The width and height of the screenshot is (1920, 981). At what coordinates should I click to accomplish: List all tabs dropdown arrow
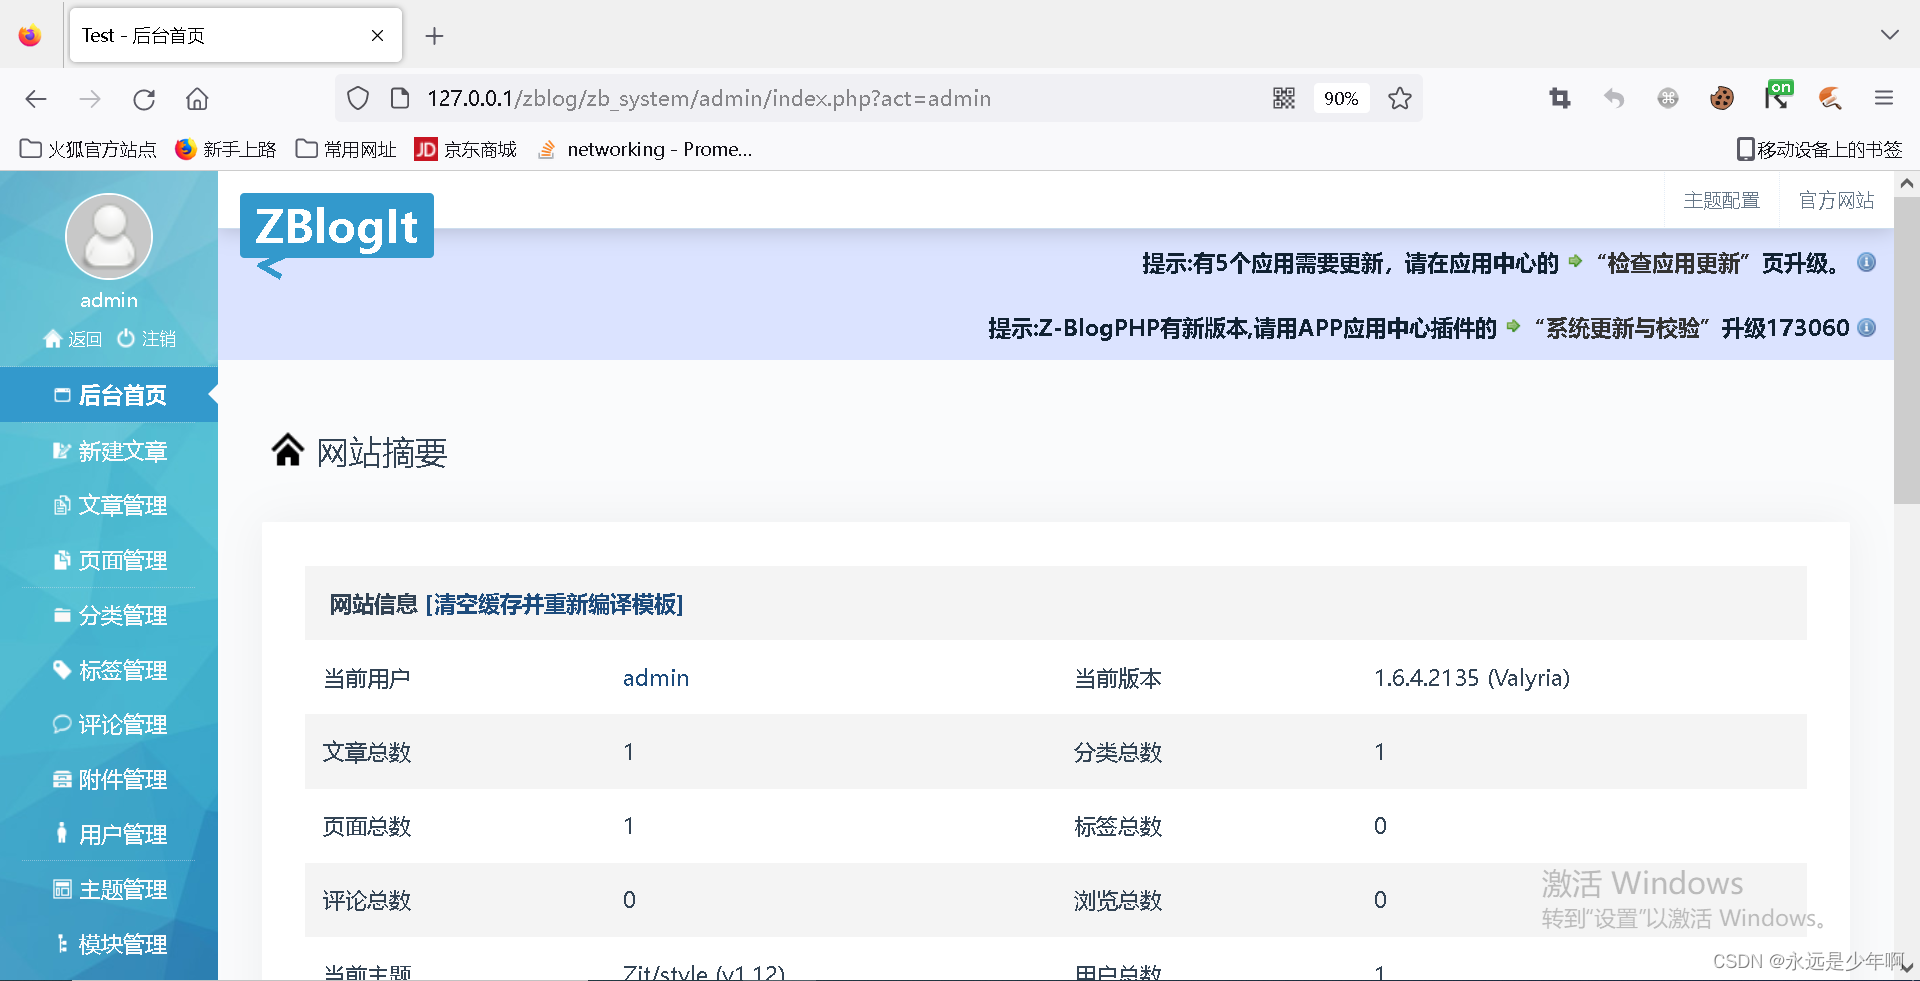[x=1889, y=35]
